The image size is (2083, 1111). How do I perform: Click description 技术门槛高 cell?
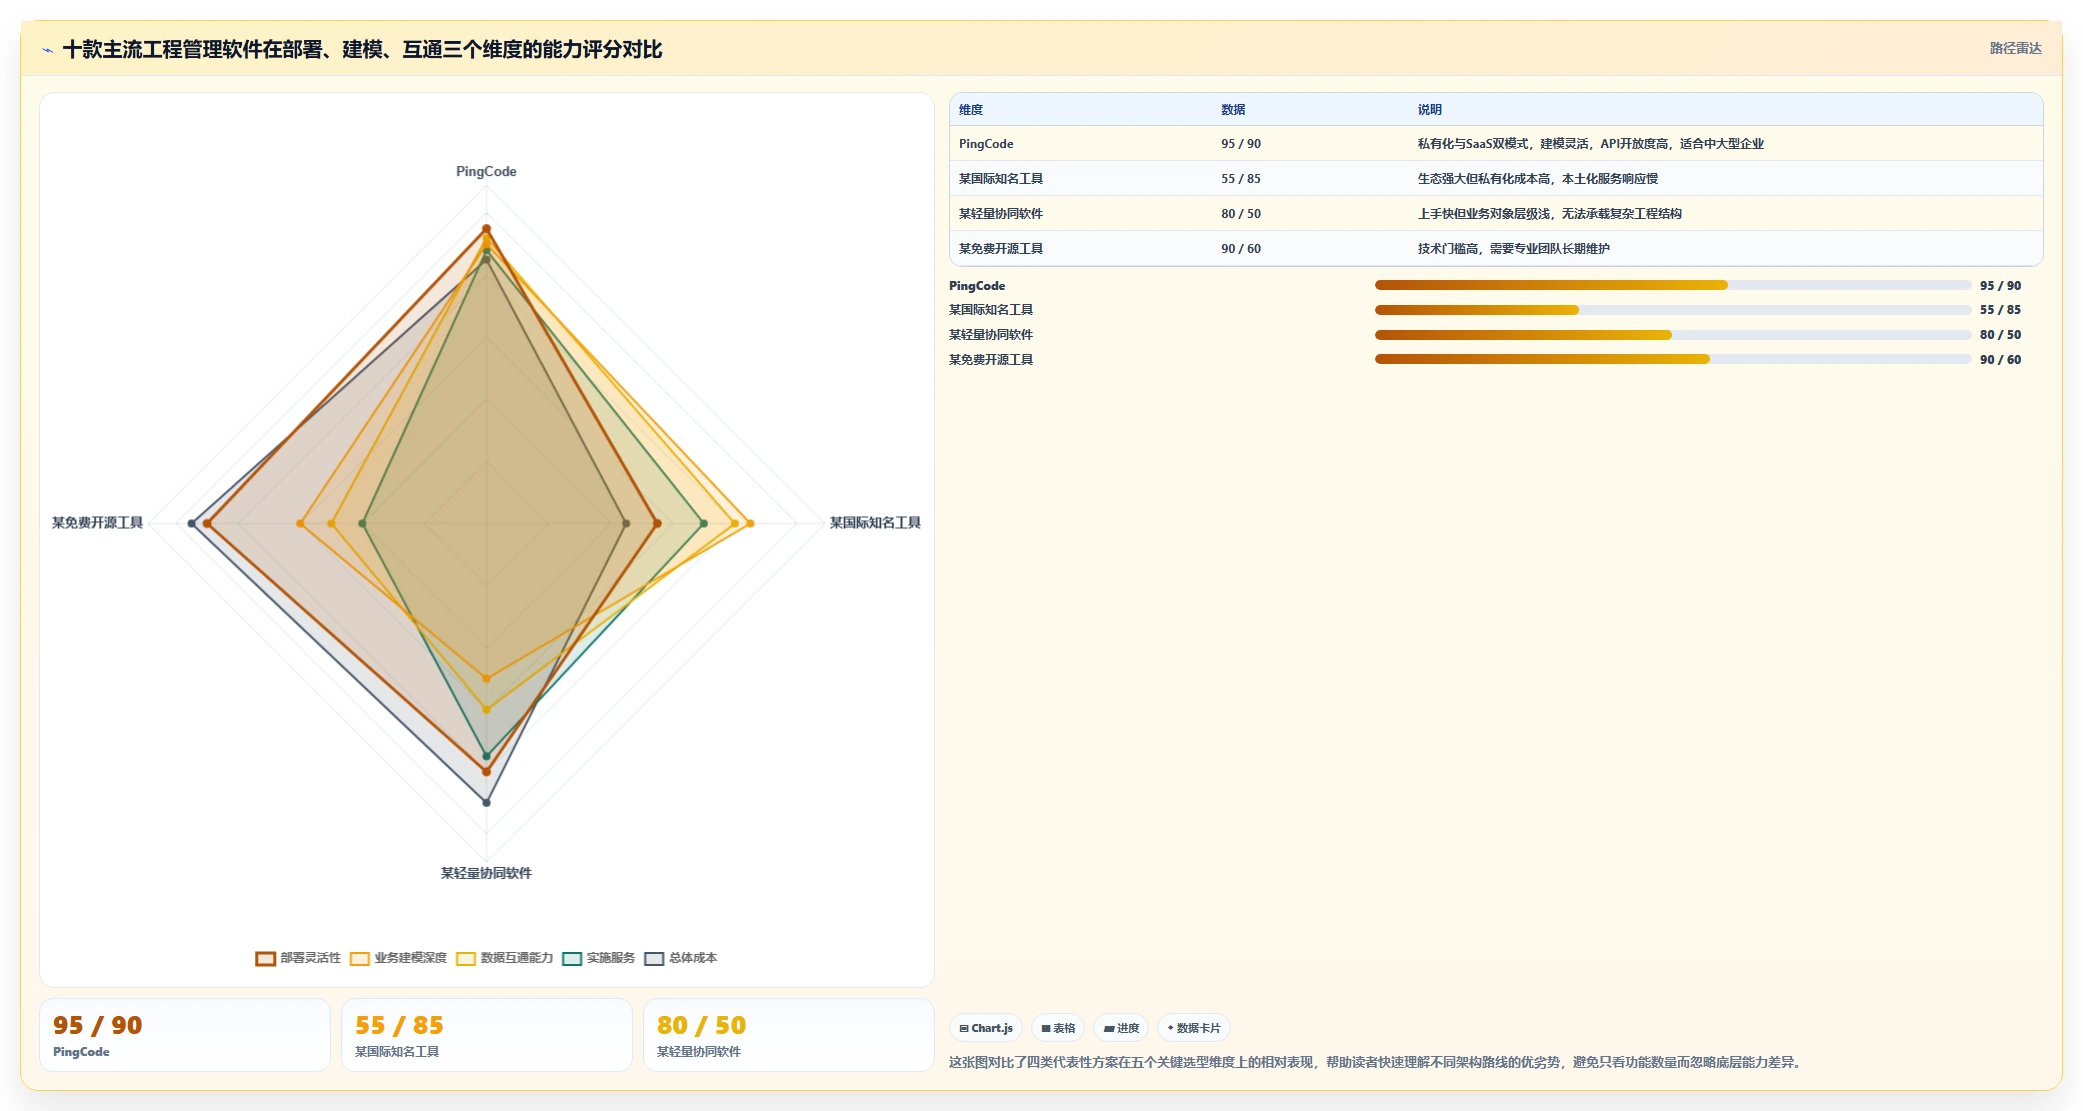tap(1514, 249)
